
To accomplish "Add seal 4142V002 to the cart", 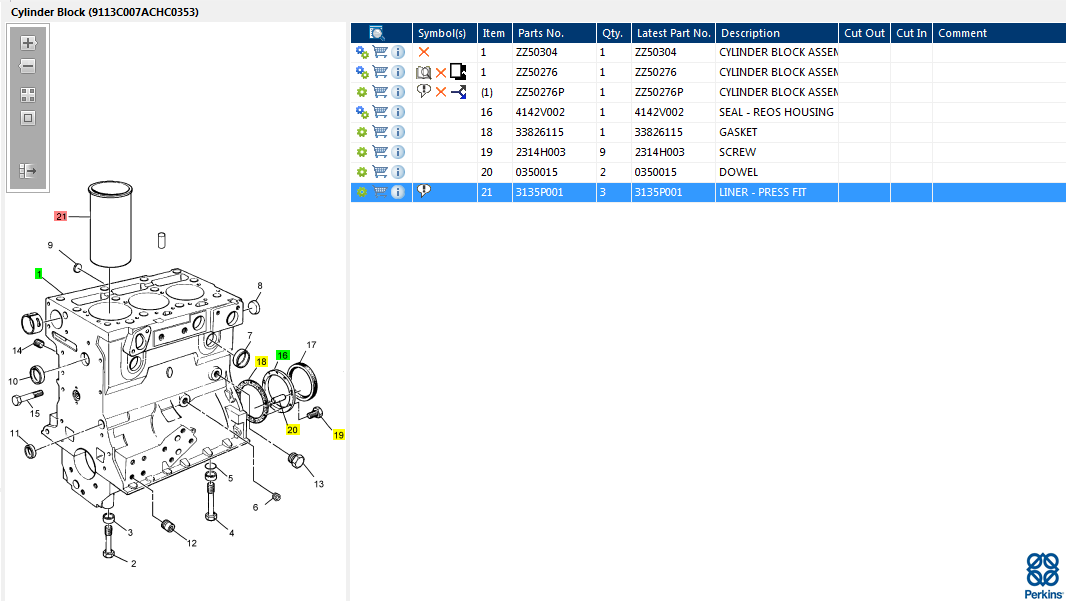I will click(x=380, y=111).
